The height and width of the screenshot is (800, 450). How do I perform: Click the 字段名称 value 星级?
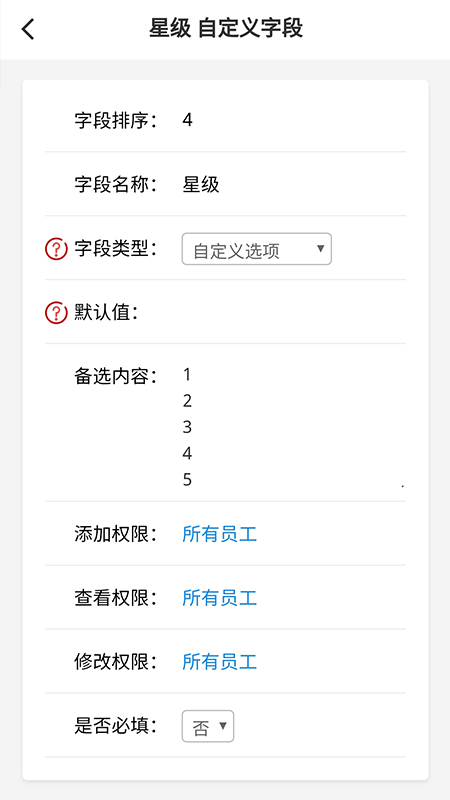tap(201, 185)
